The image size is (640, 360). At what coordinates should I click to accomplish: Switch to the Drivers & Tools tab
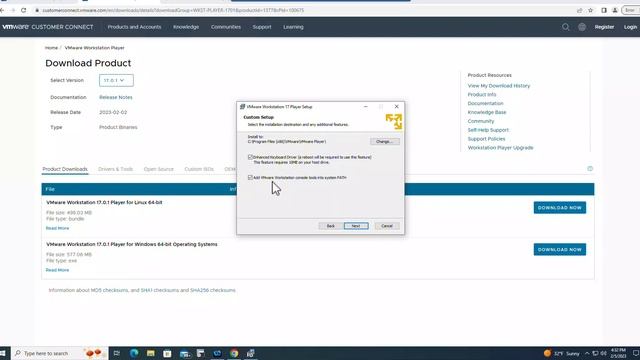coord(116,169)
